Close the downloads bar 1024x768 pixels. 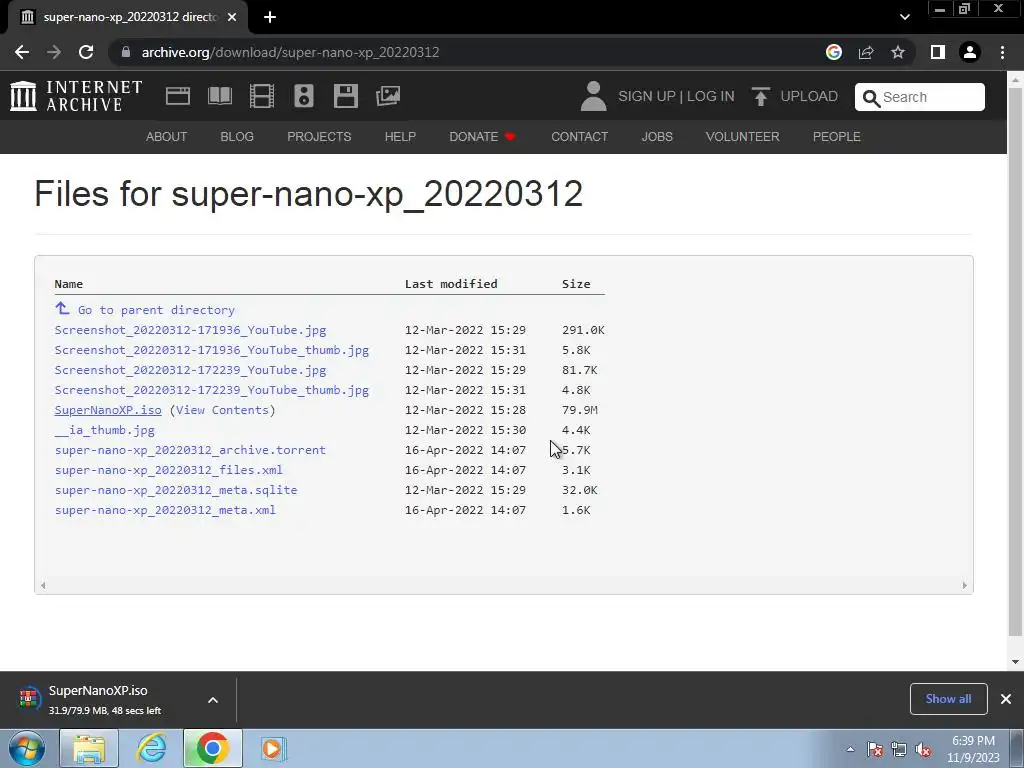pos(1006,699)
